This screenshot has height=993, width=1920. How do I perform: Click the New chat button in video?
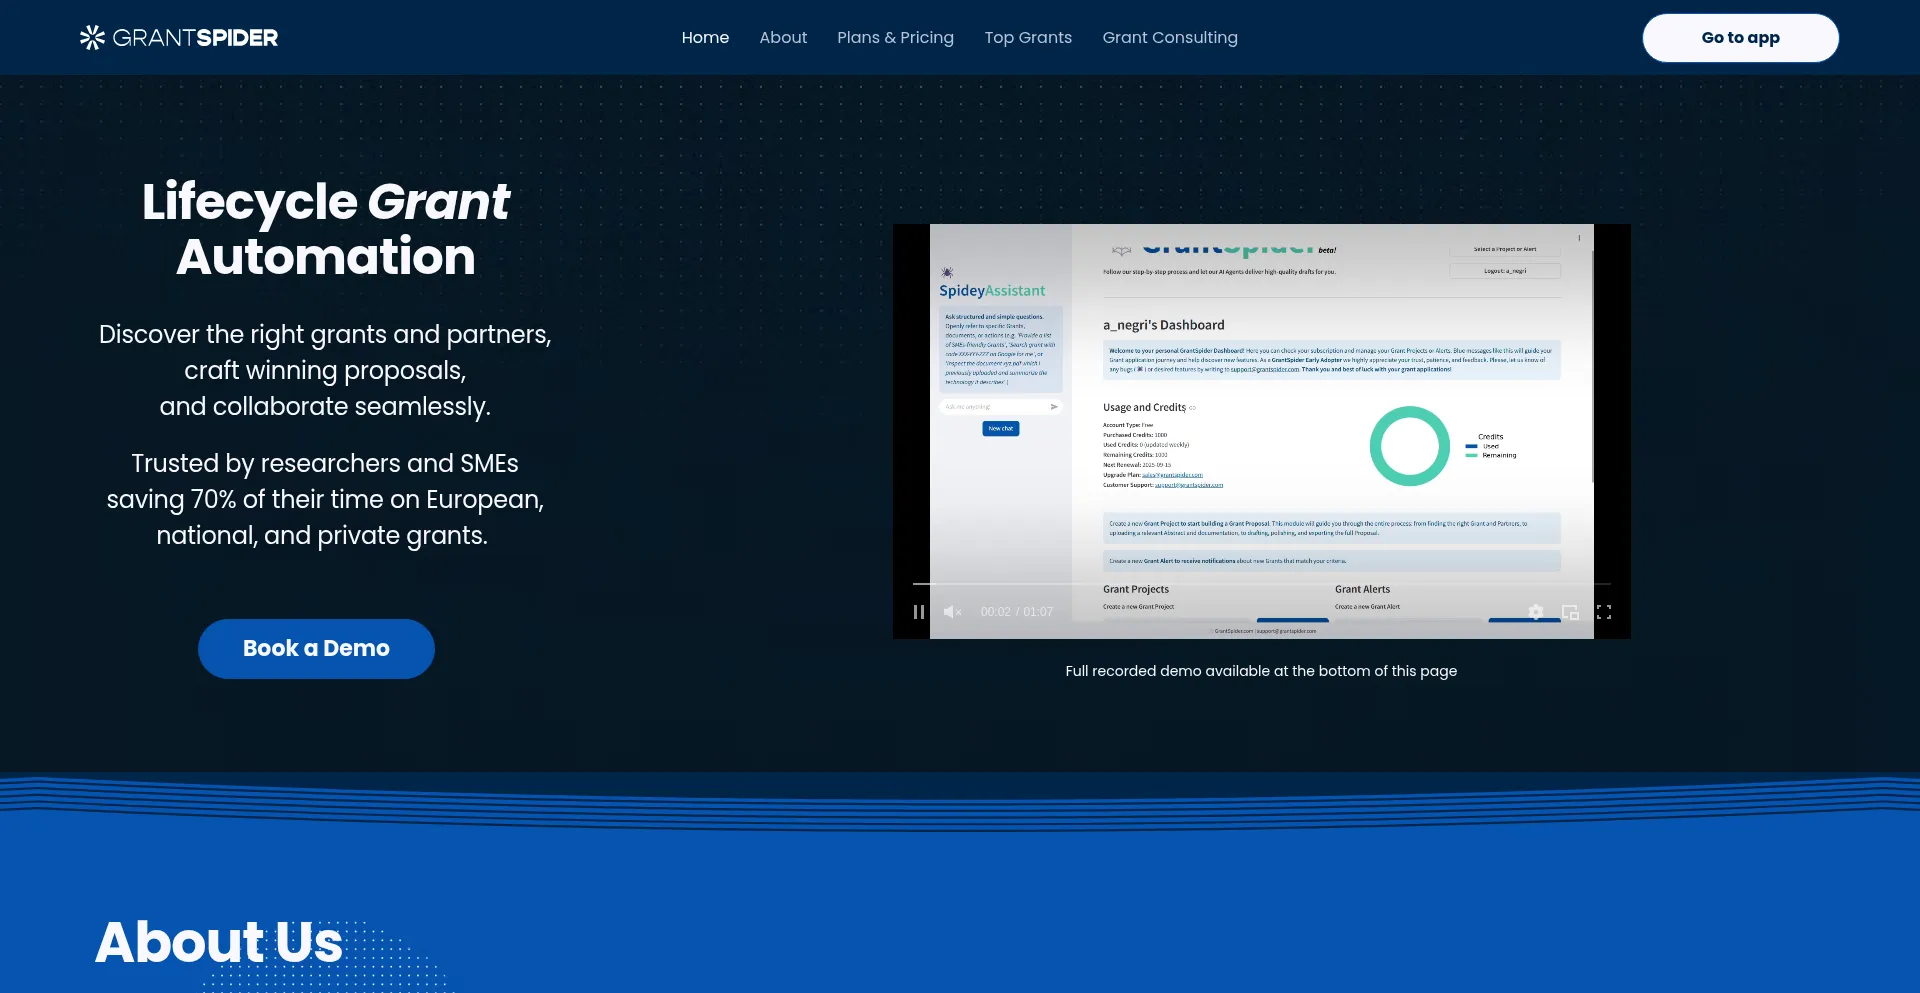click(x=1000, y=428)
